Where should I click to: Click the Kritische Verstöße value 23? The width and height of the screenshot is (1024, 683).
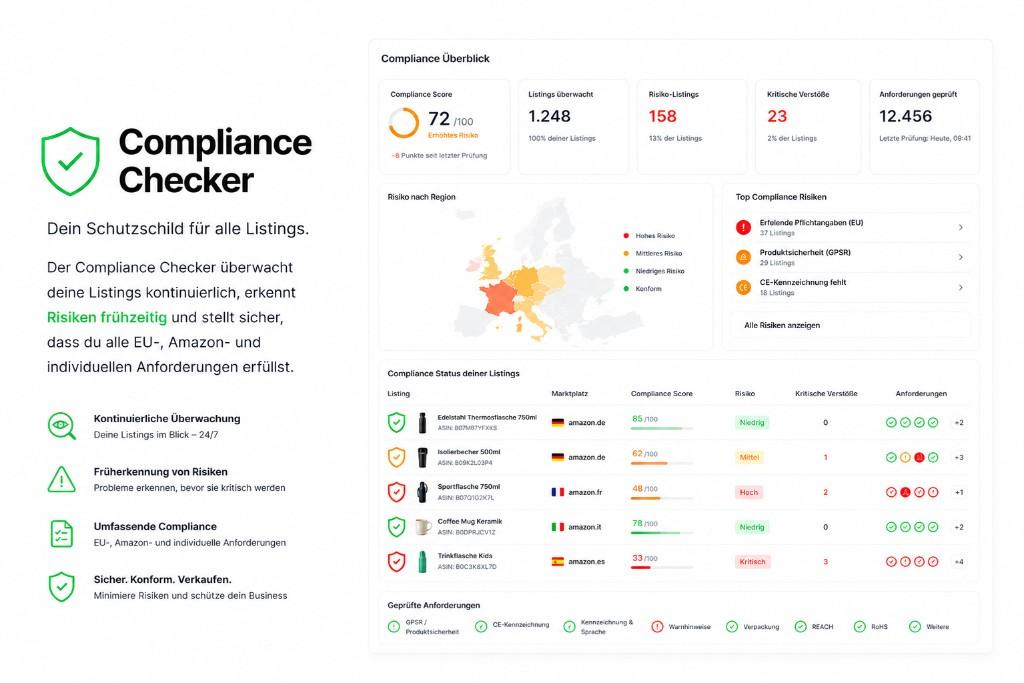(x=777, y=116)
